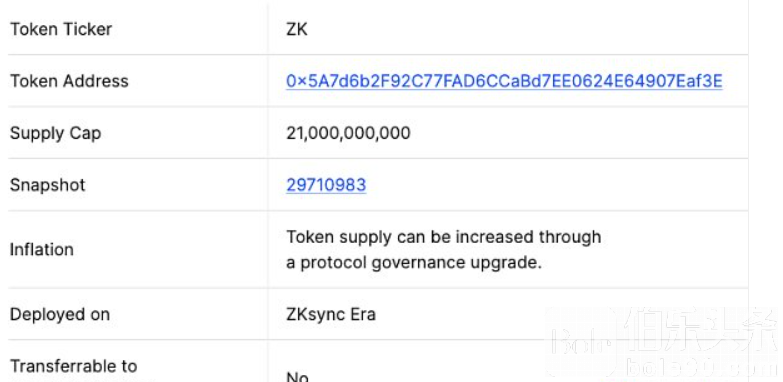Click the Snapshot row label

coord(47,185)
